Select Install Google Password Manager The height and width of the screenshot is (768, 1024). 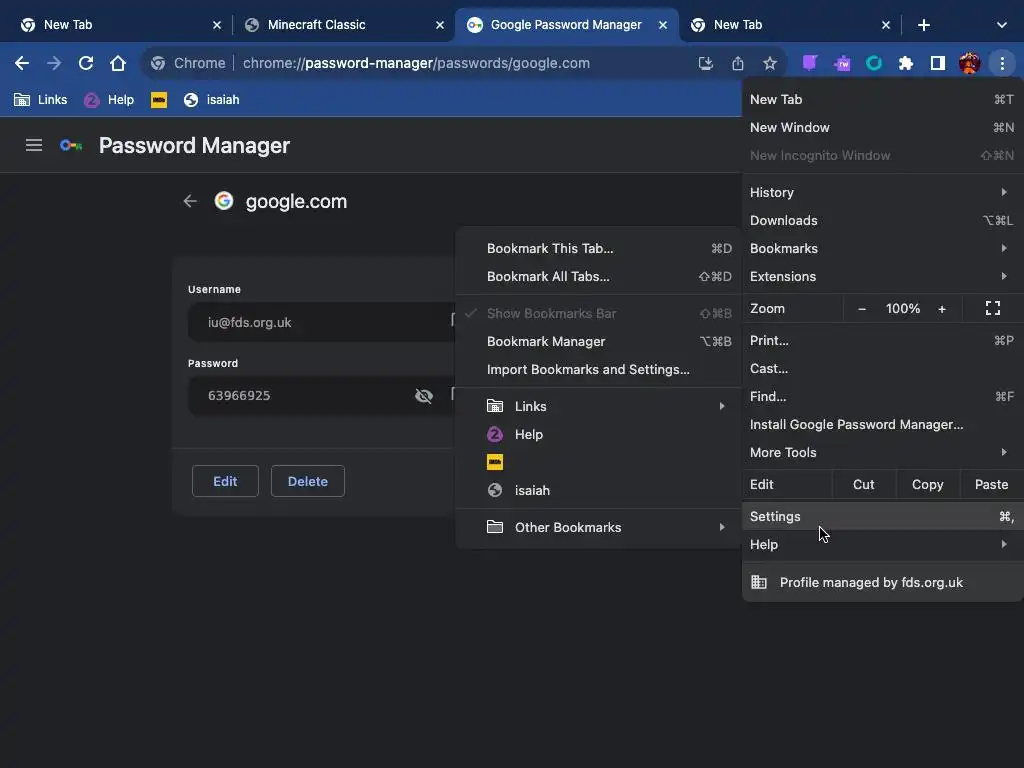(x=882, y=425)
